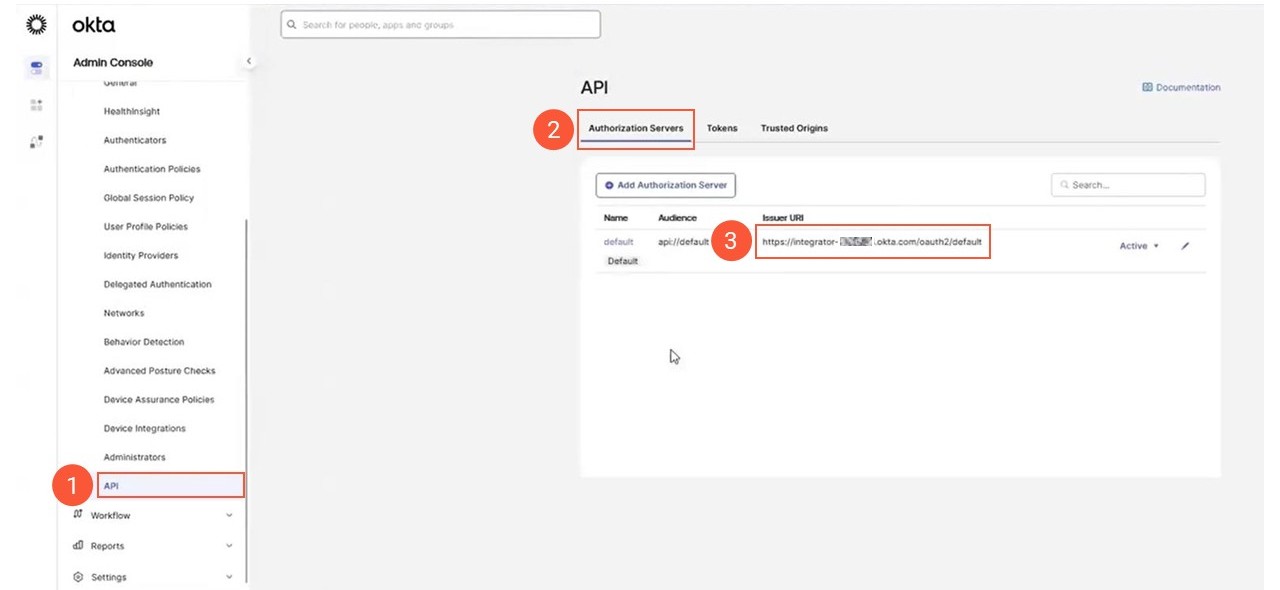Click the workflows connector icon in left rail

[36, 141]
